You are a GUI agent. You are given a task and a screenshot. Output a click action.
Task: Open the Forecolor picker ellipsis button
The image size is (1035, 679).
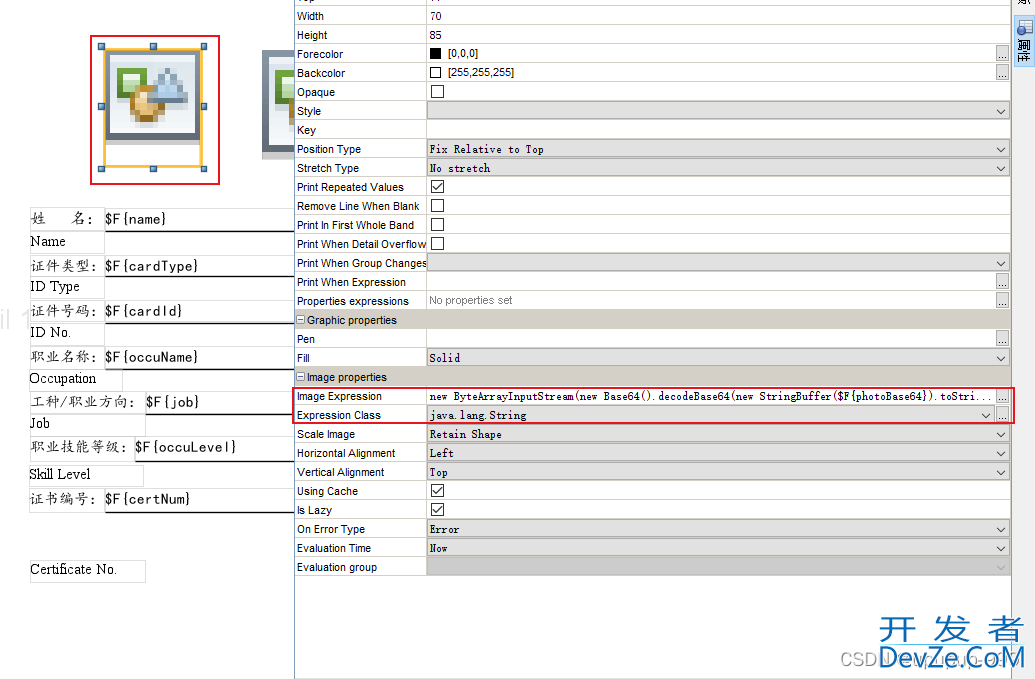pos(1002,54)
